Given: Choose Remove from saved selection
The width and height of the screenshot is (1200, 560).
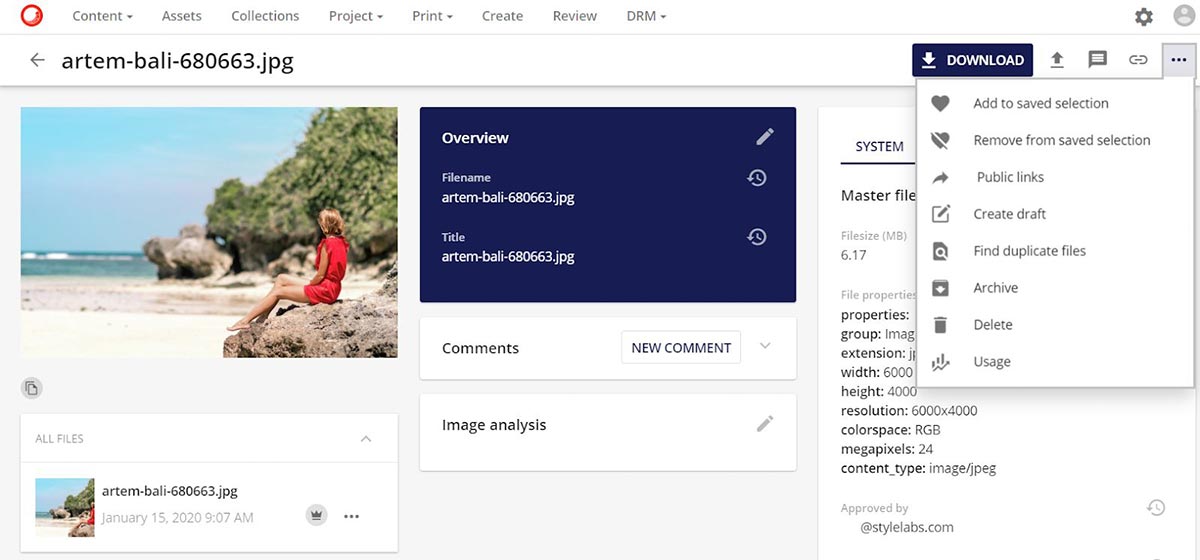Looking at the screenshot, I should click(x=1062, y=140).
